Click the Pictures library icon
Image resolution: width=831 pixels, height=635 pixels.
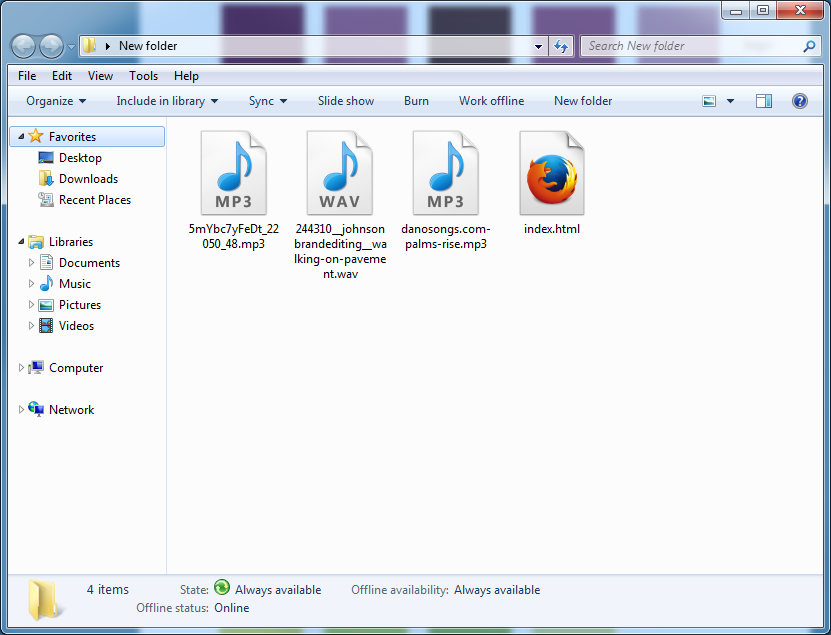point(46,305)
